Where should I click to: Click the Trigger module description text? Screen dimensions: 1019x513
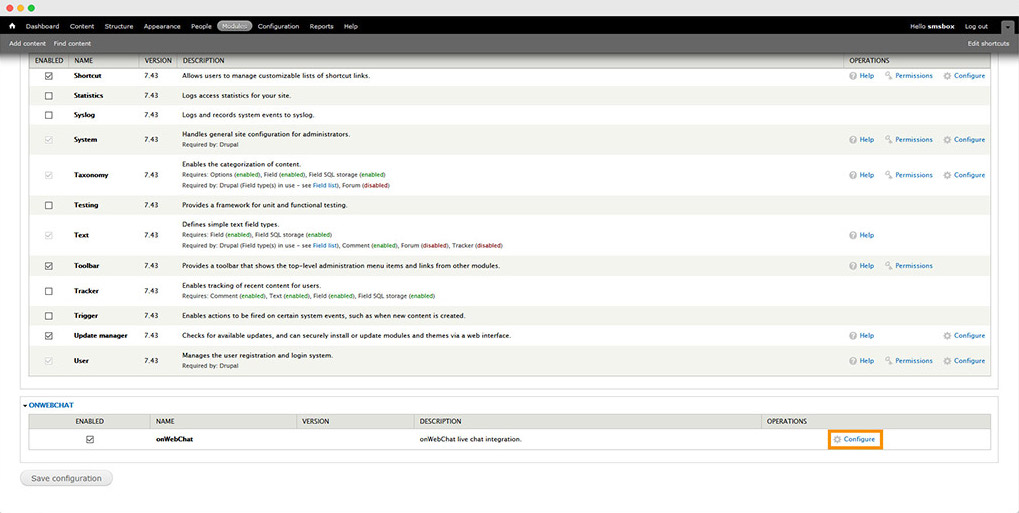(x=324, y=316)
